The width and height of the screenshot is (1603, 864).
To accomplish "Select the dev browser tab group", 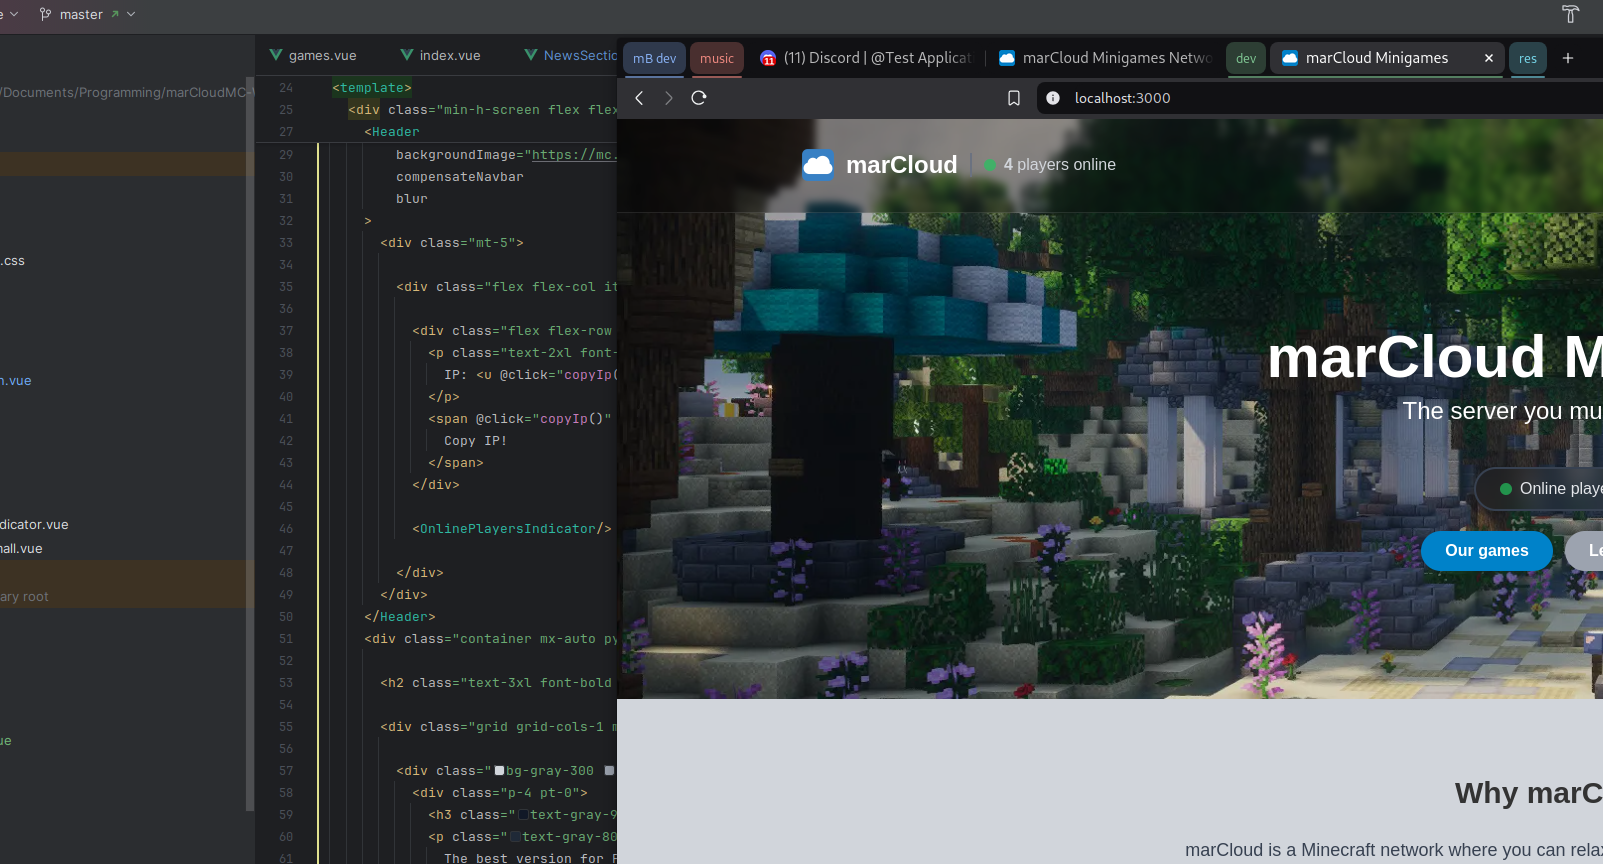I will click(1246, 58).
